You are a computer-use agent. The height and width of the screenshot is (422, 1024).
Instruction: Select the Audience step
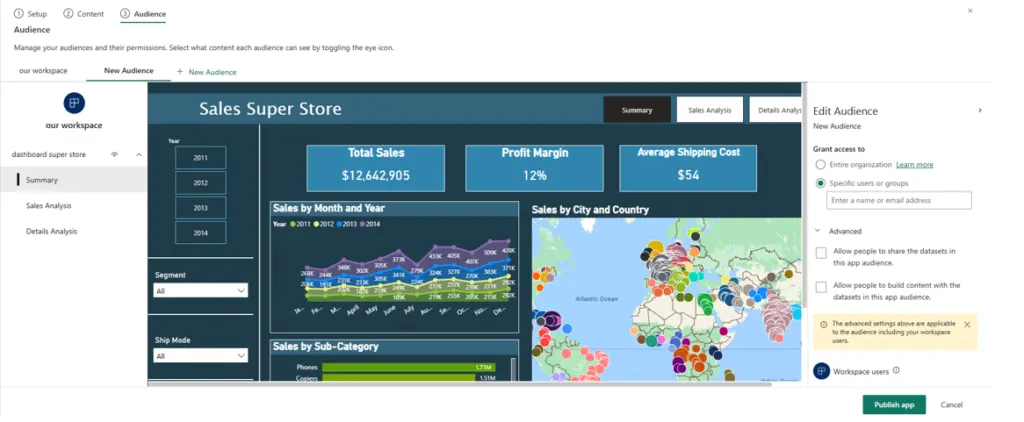point(143,14)
